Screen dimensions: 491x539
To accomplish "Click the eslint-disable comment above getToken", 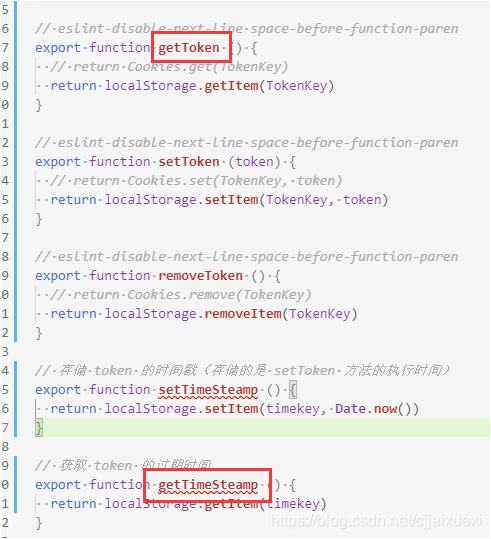I will coord(247,29).
